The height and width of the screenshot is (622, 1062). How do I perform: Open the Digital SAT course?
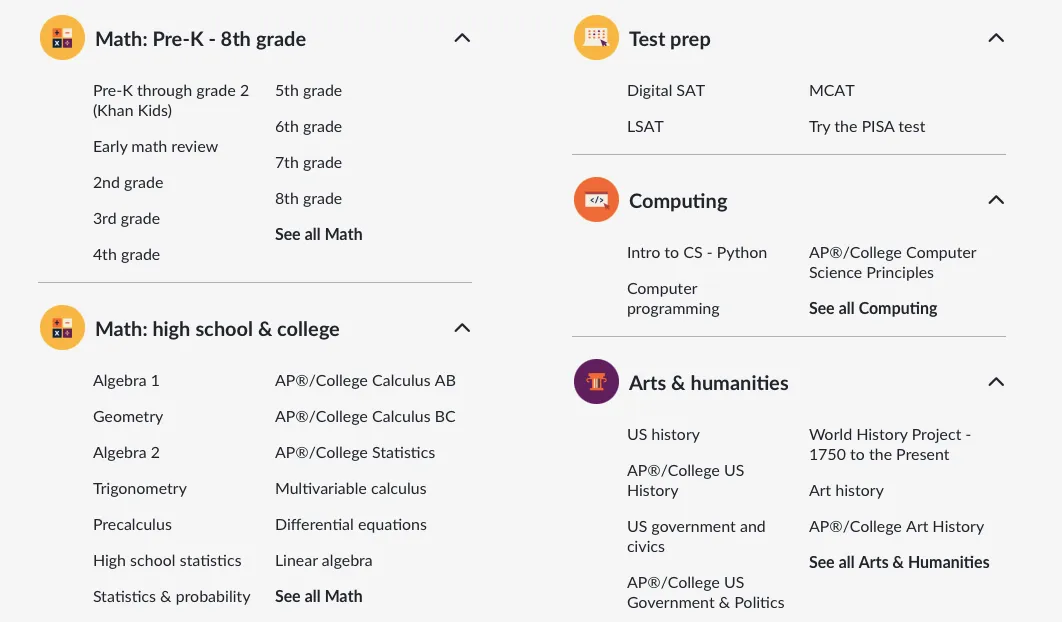pos(665,91)
